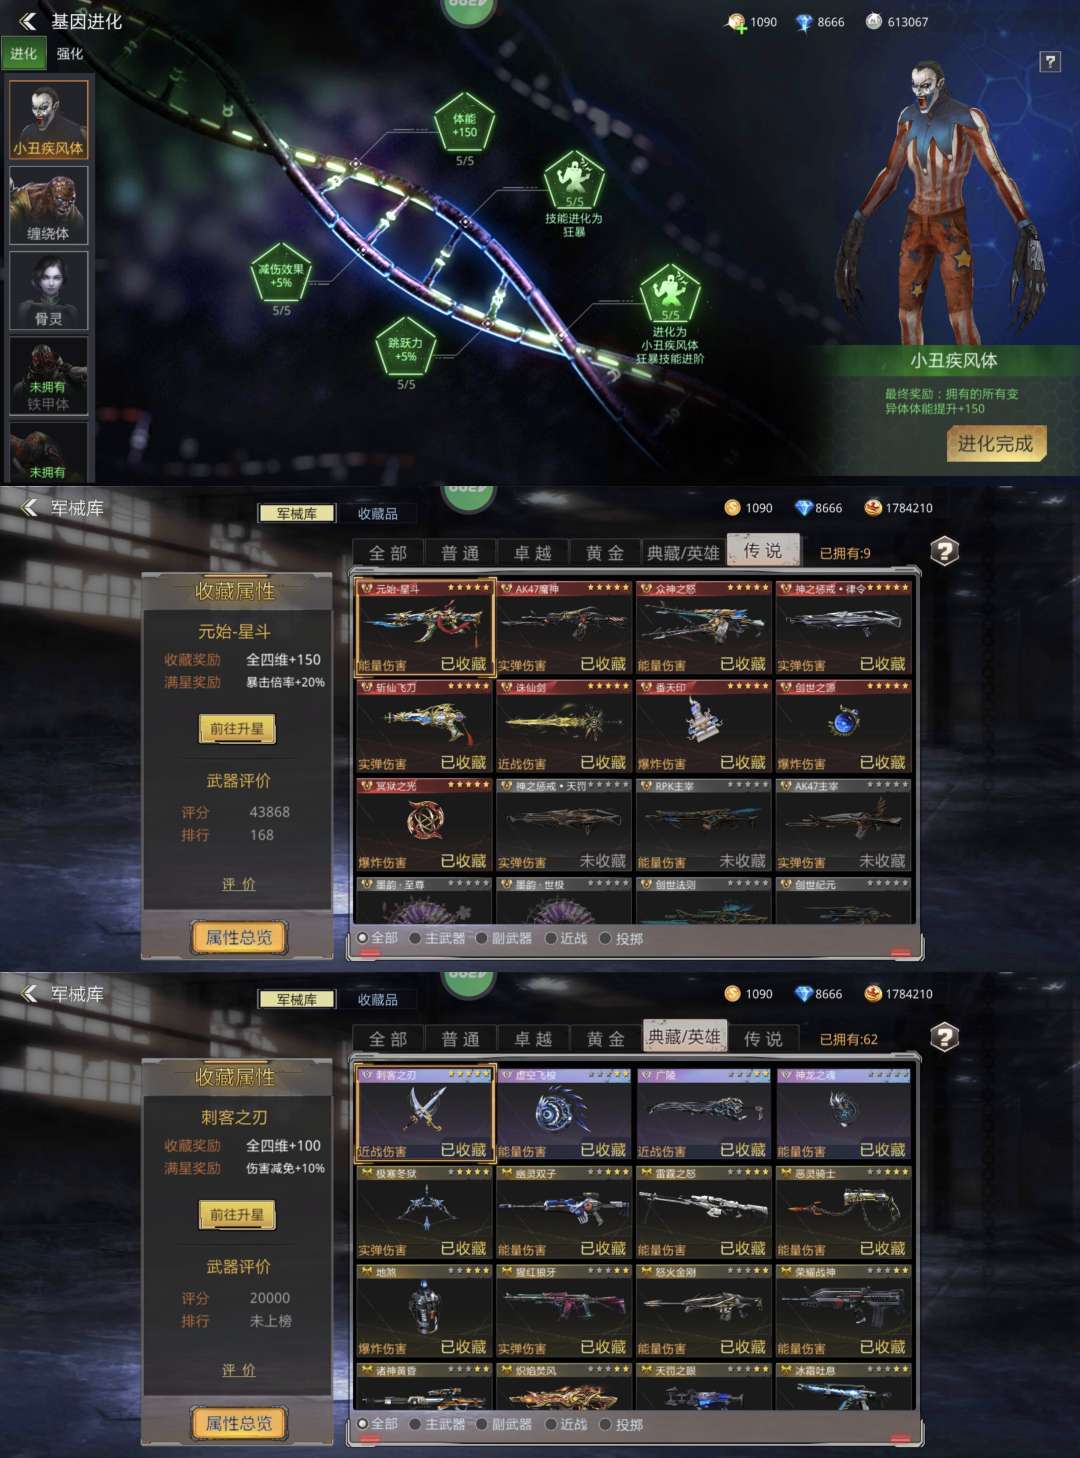Choose 投掷 filter in the 已拥有:9 panel
The width and height of the screenshot is (1080, 1458).
tap(621, 939)
